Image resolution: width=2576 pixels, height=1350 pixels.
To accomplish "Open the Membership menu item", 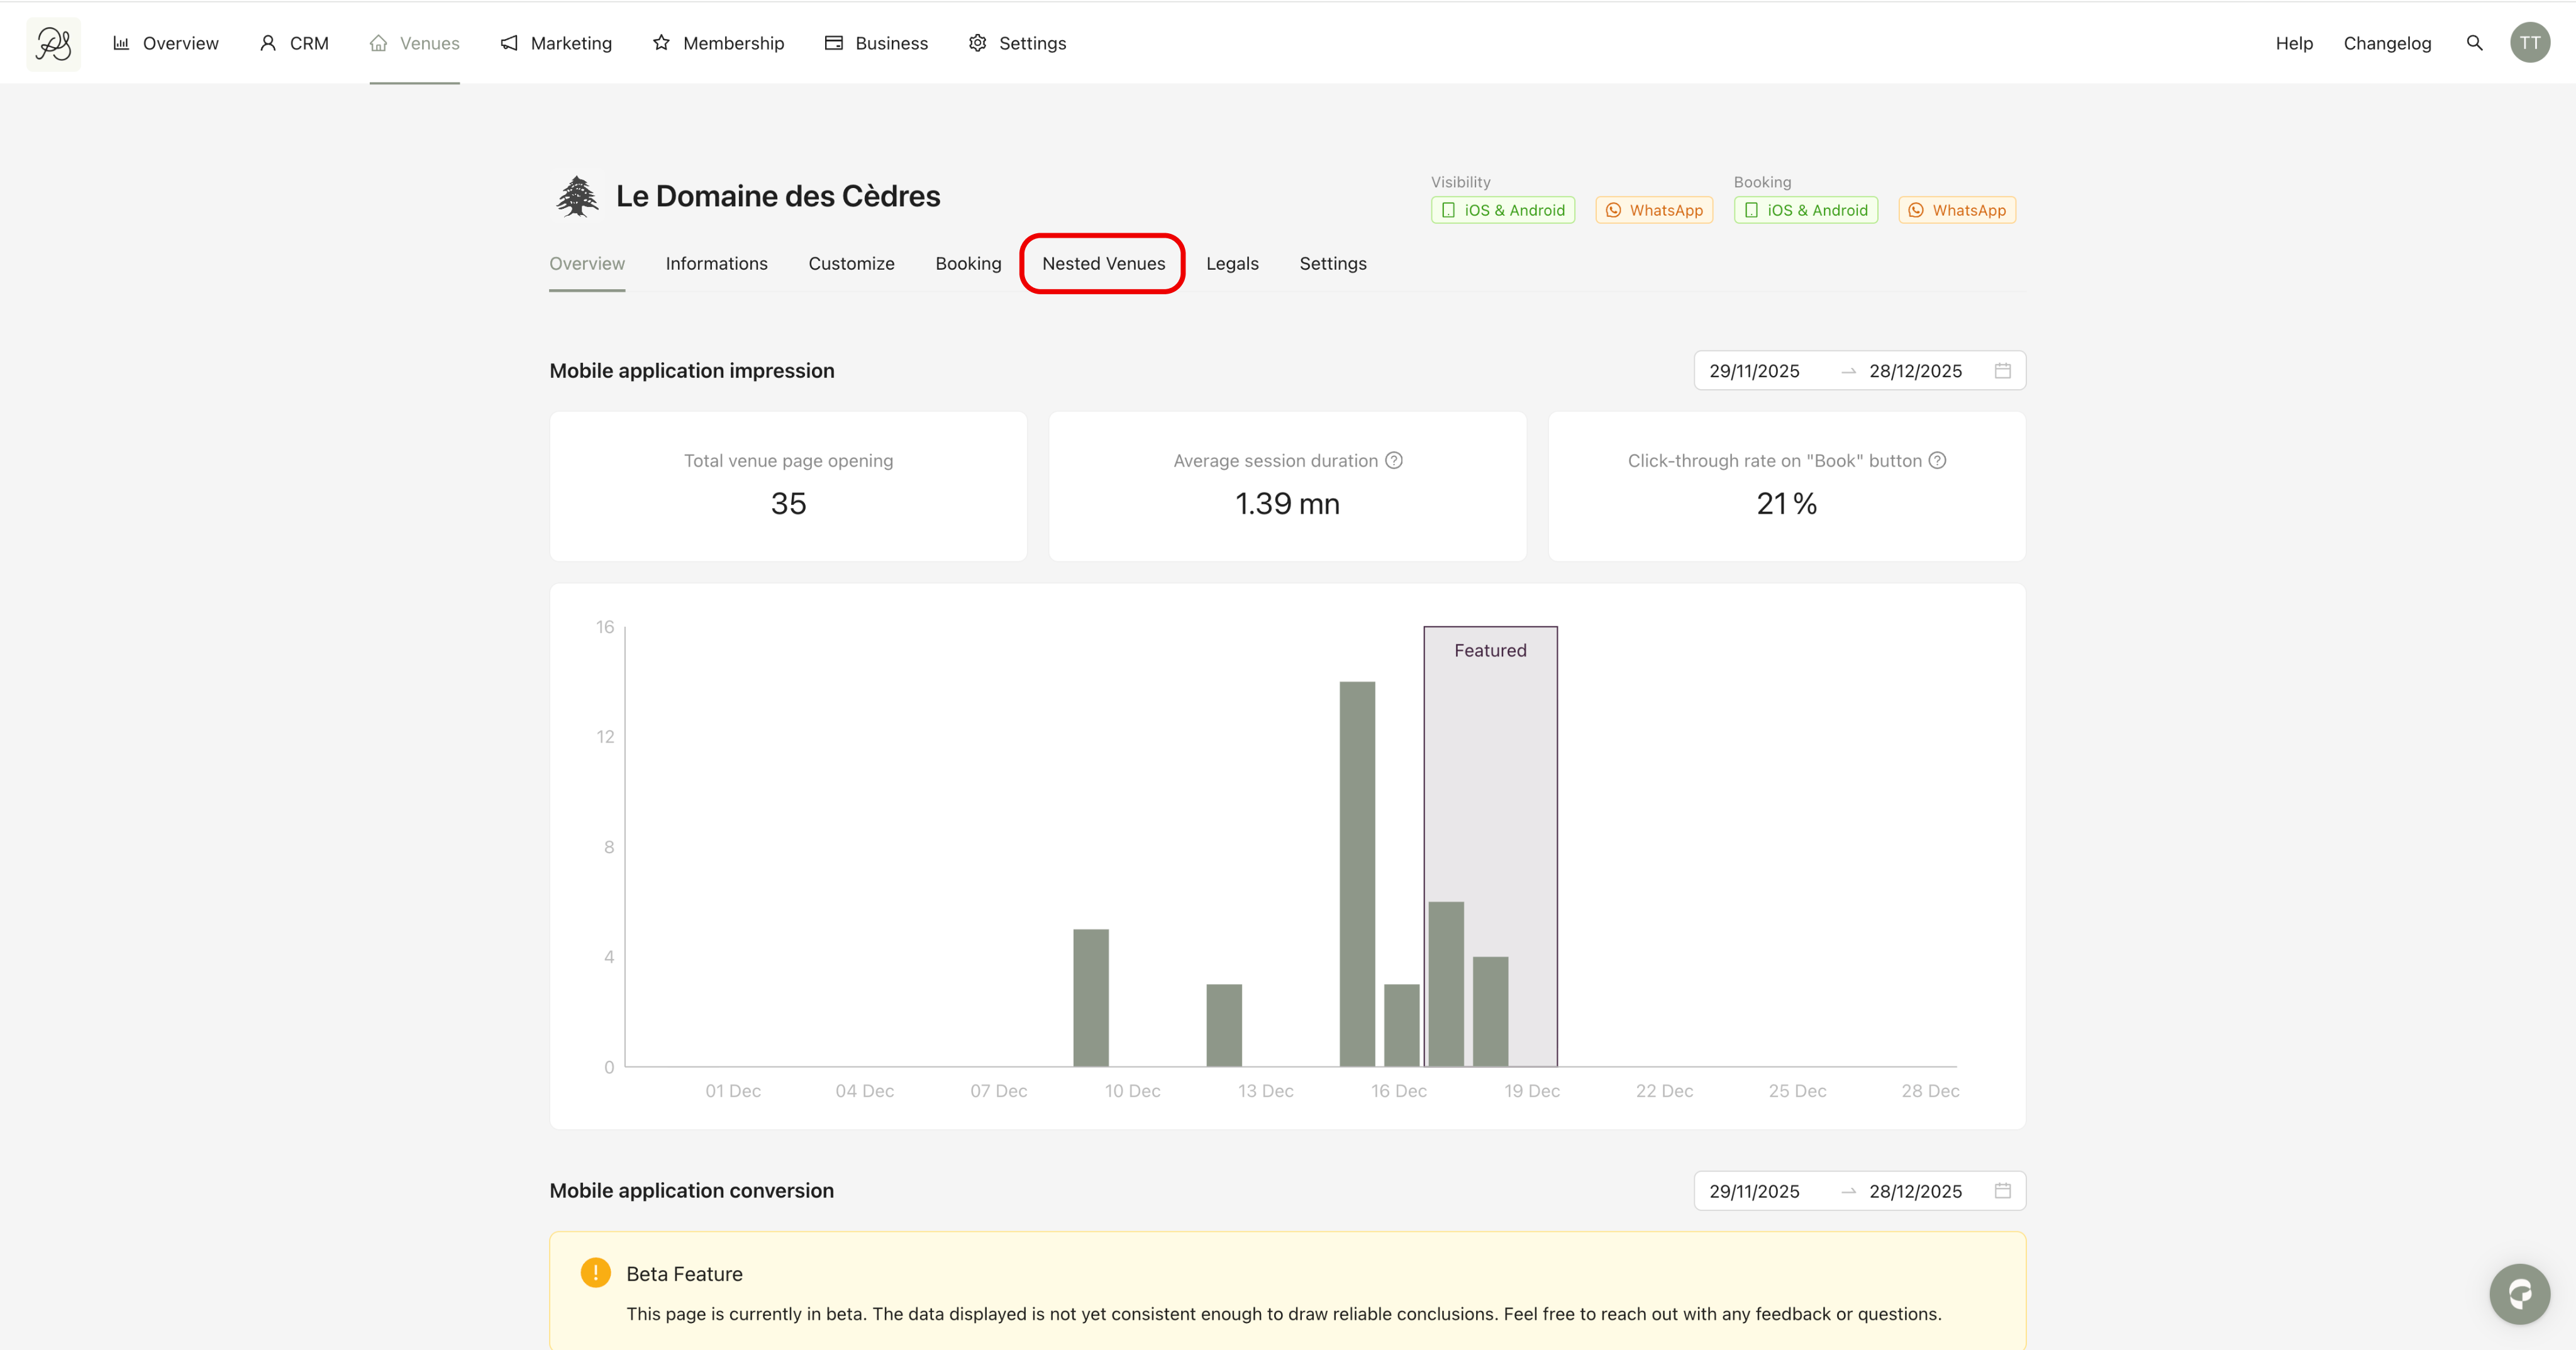I will point(718,43).
